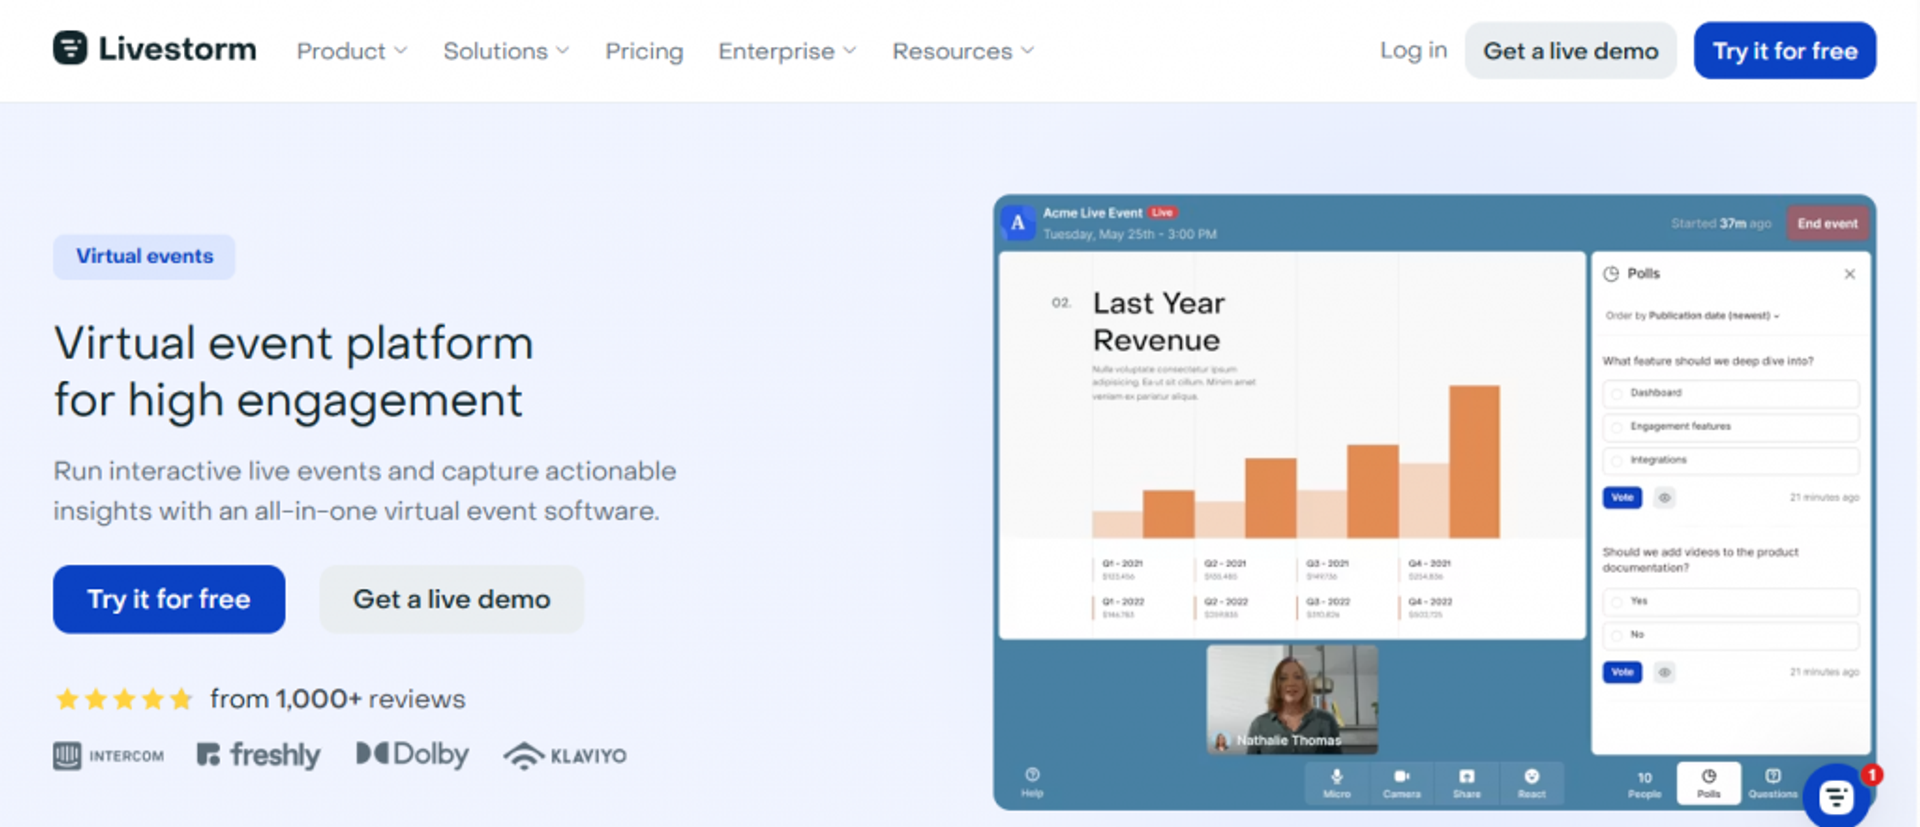The height and width of the screenshot is (827, 1920).
Task: Close the Polls panel
Action: pyautogui.click(x=1850, y=274)
